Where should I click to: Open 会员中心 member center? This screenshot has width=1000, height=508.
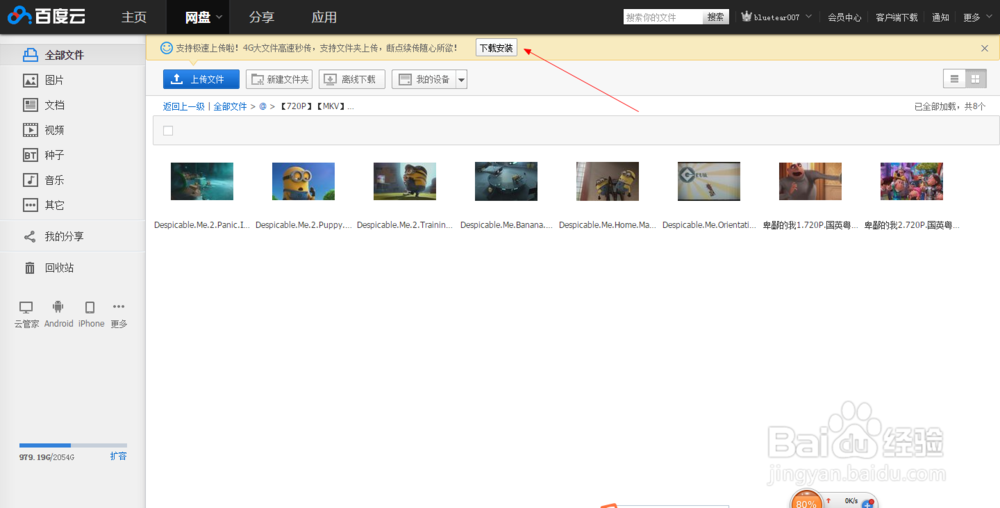pos(844,17)
